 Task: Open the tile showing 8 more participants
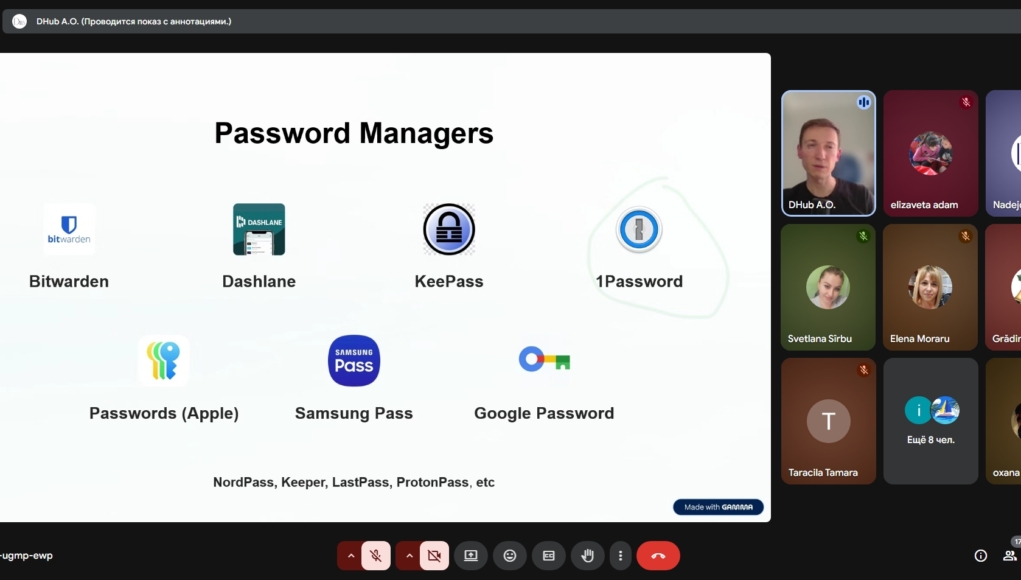(930, 421)
